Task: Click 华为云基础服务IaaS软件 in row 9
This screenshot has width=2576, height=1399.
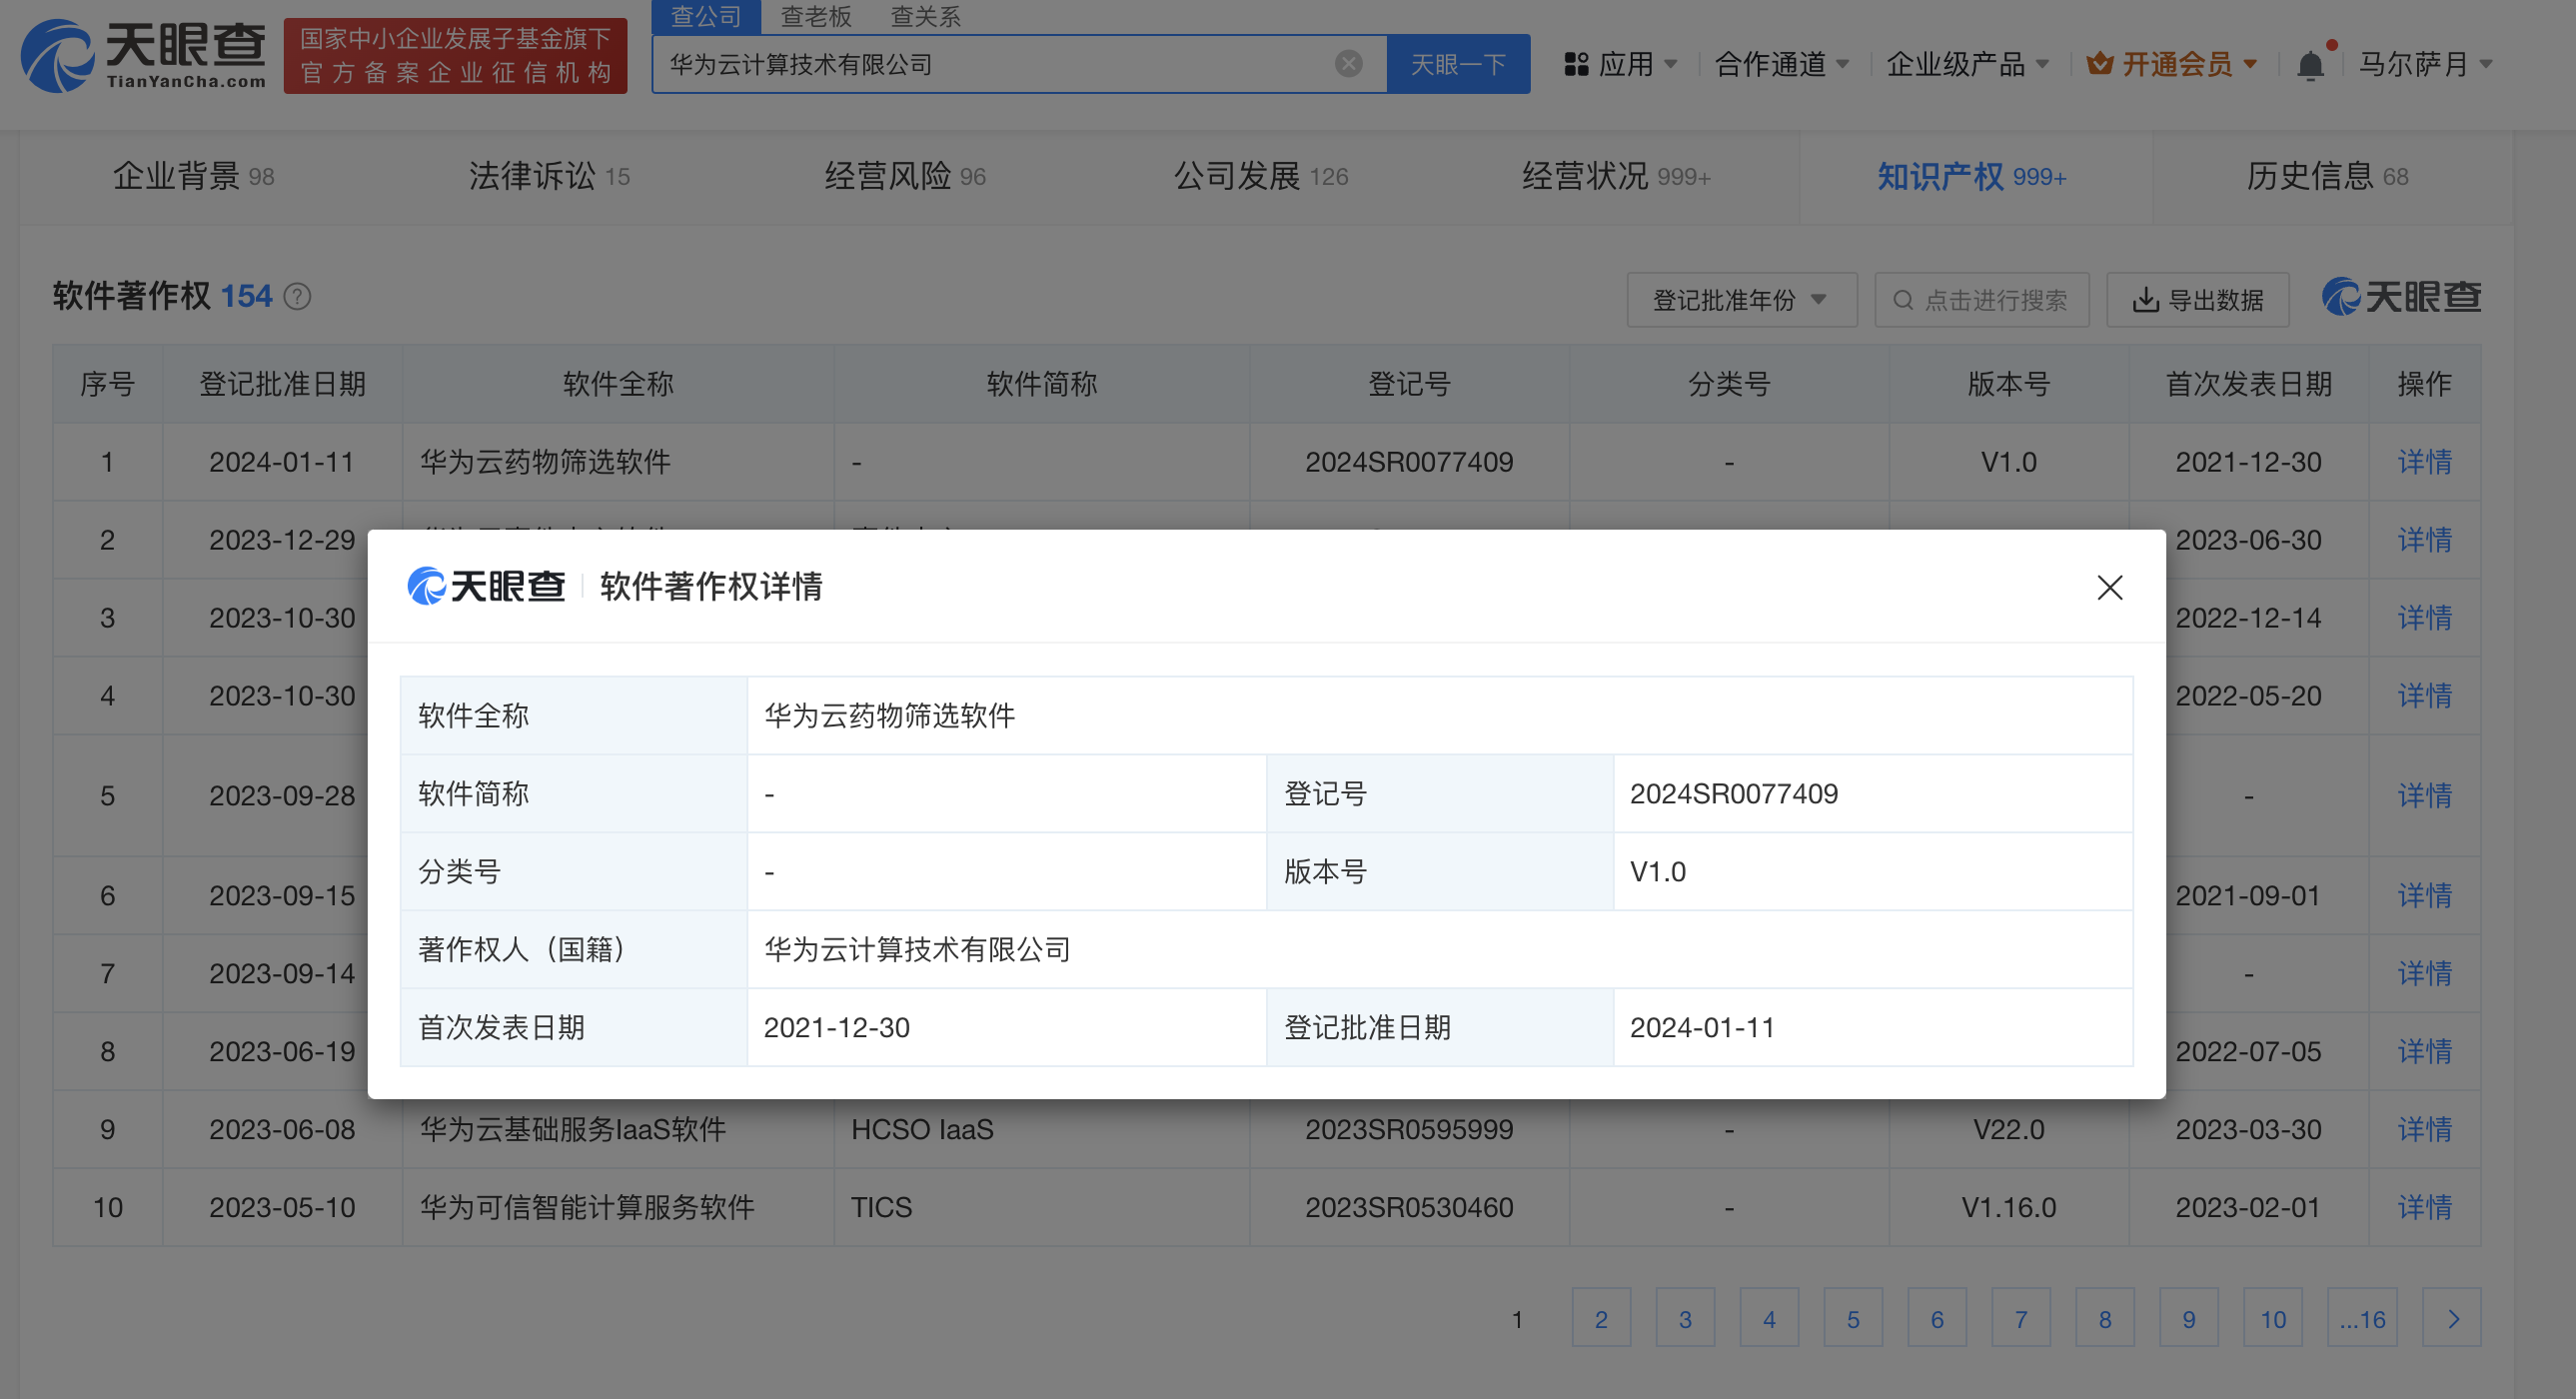Action: 572,1130
